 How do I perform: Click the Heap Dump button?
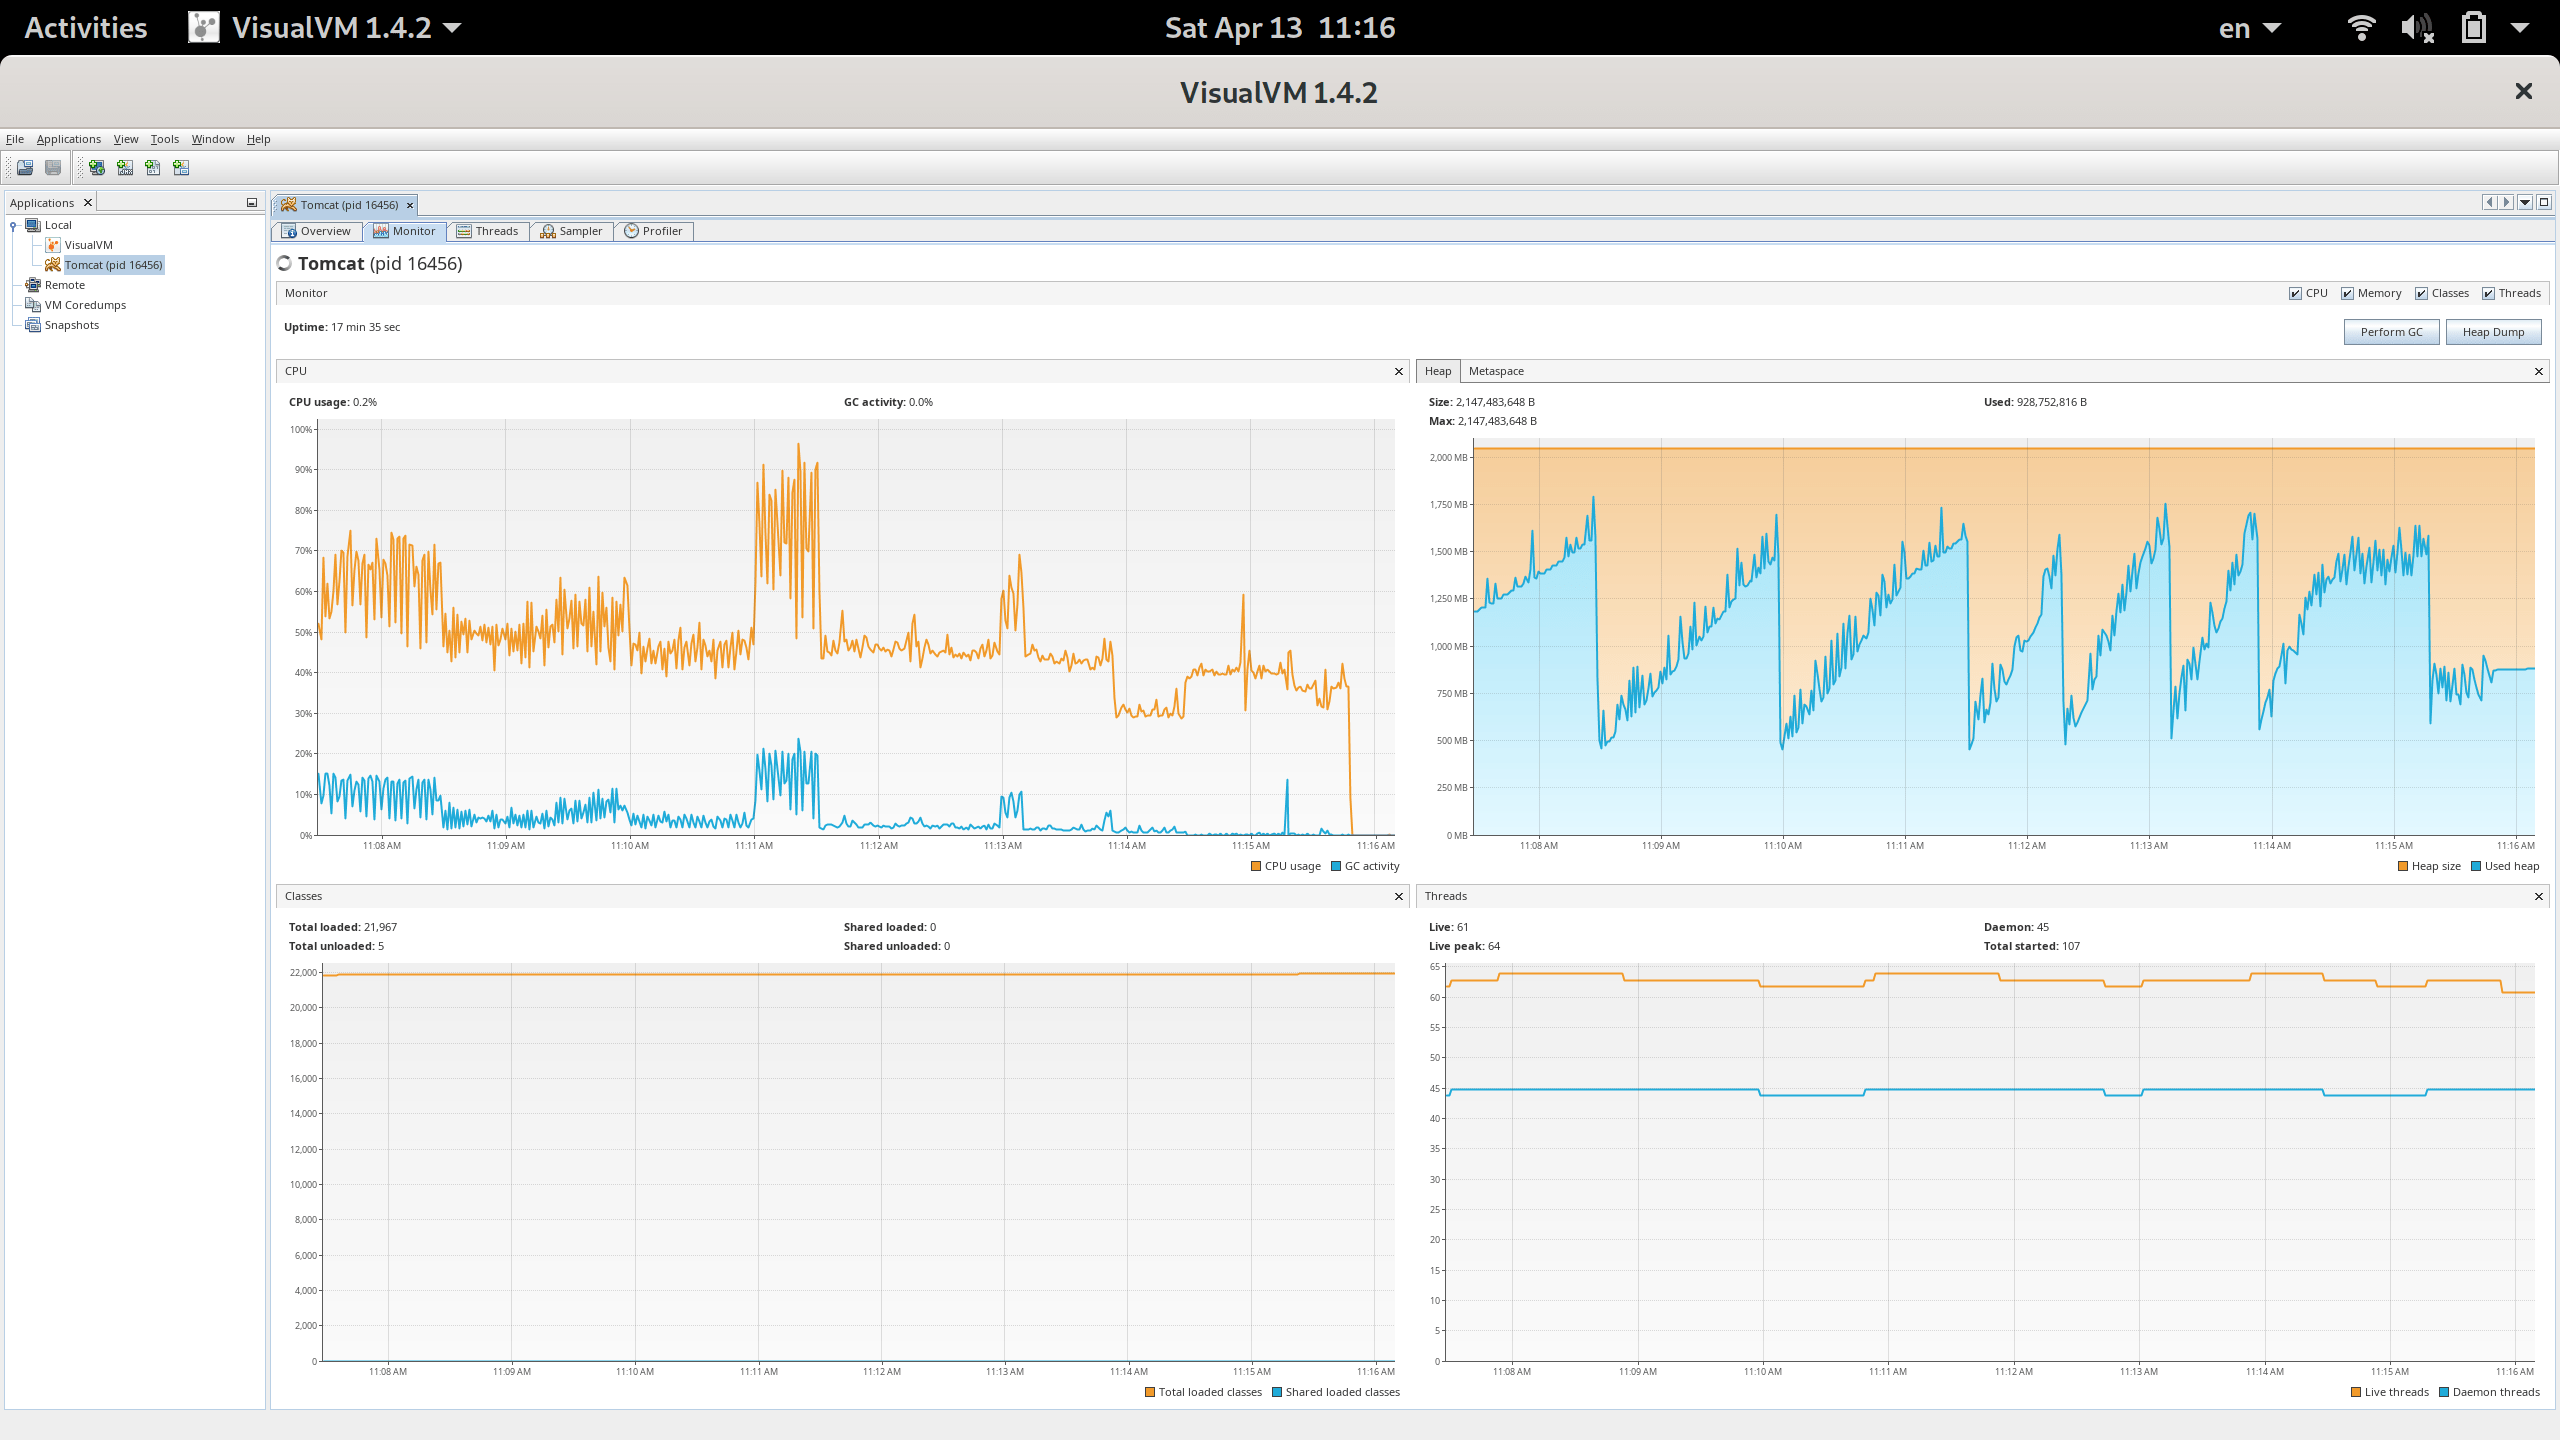pyautogui.click(x=2493, y=332)
